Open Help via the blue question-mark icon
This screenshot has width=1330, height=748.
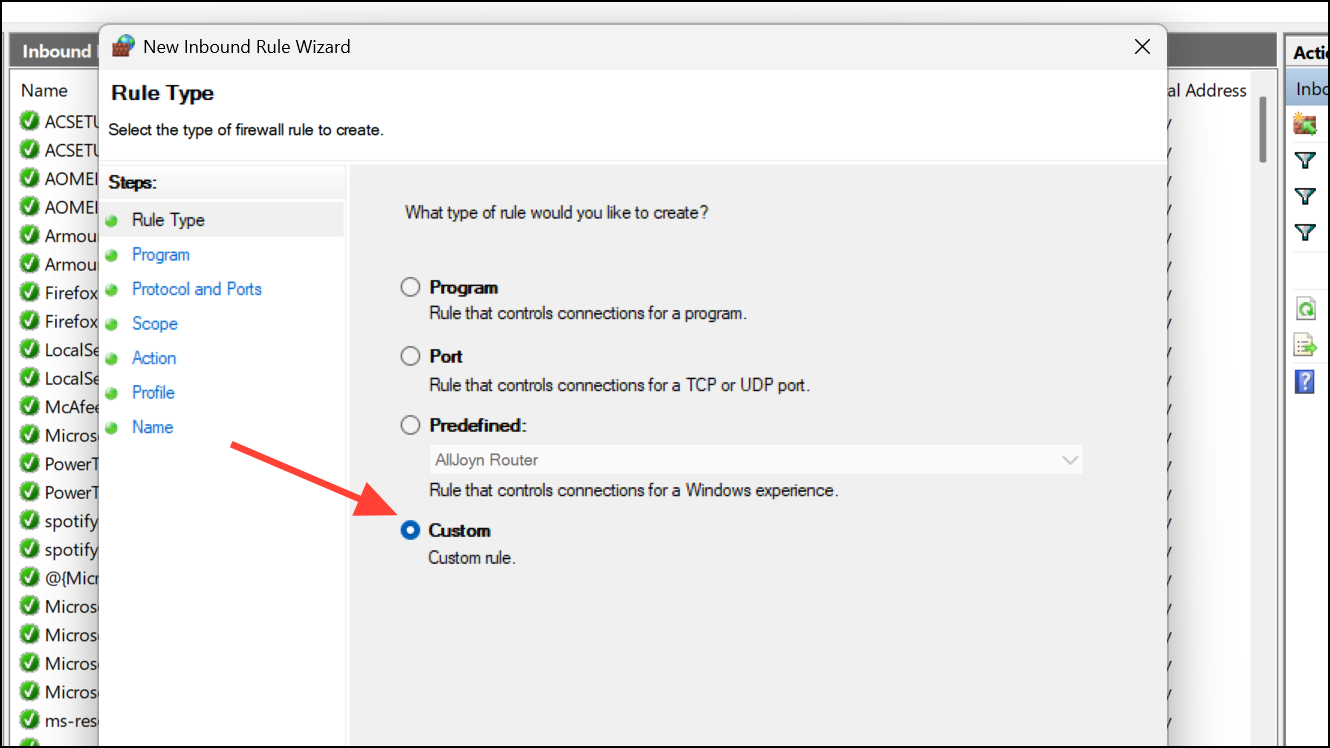pos(1304,381)
